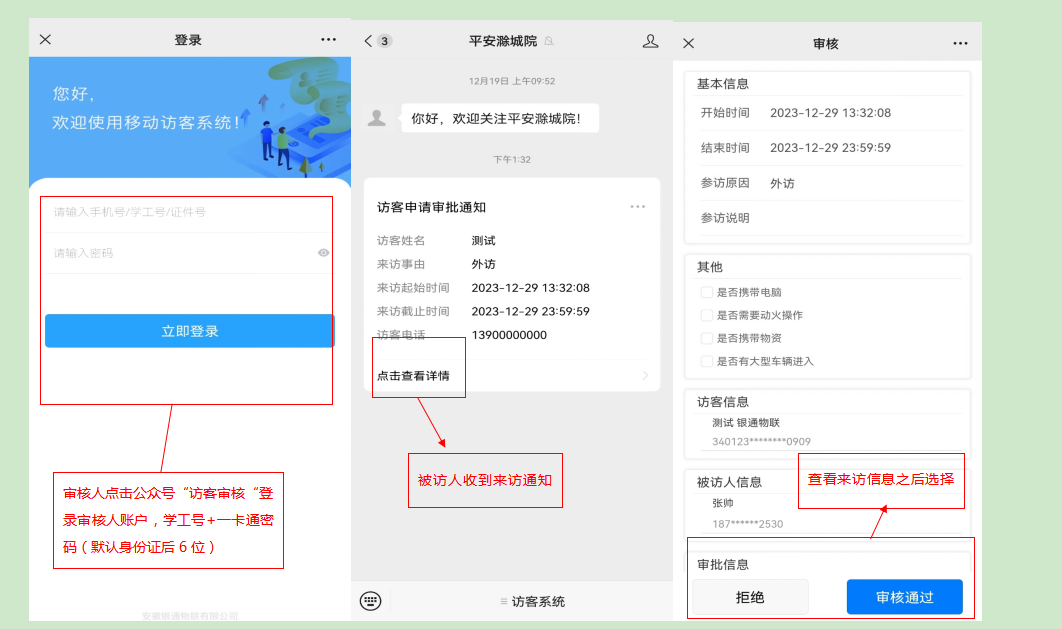Check the 是否携带电脑 checkbox
This screenshot has height=629, width=1062.
point(707,293)
